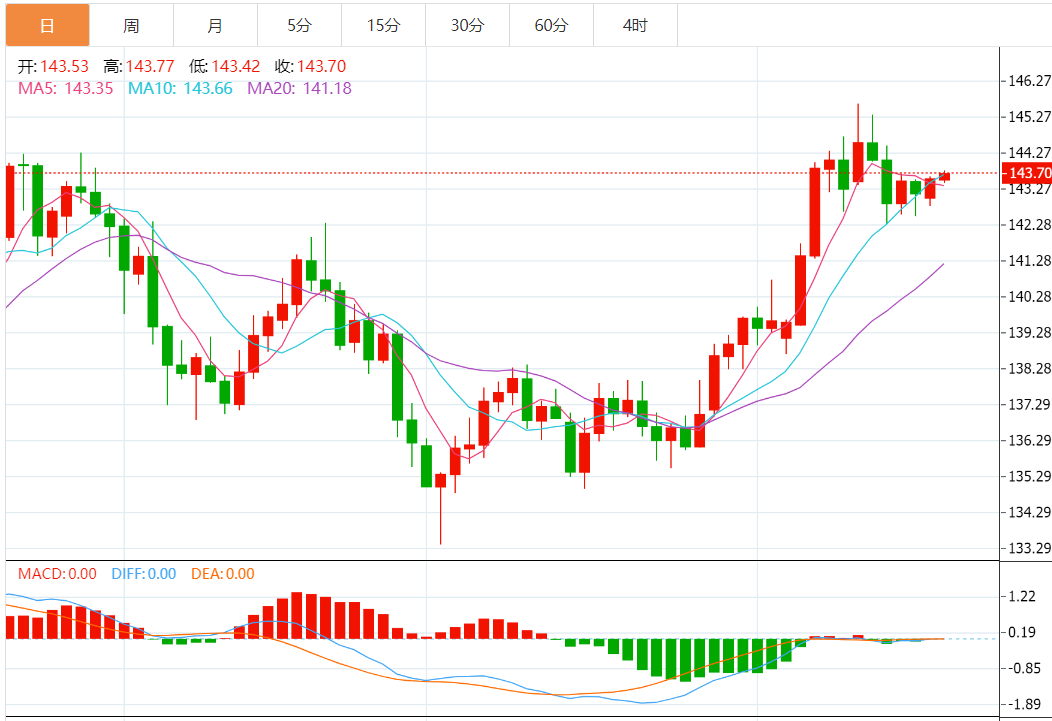Click the -1.89 MACD axis label

coord(1022,705)
